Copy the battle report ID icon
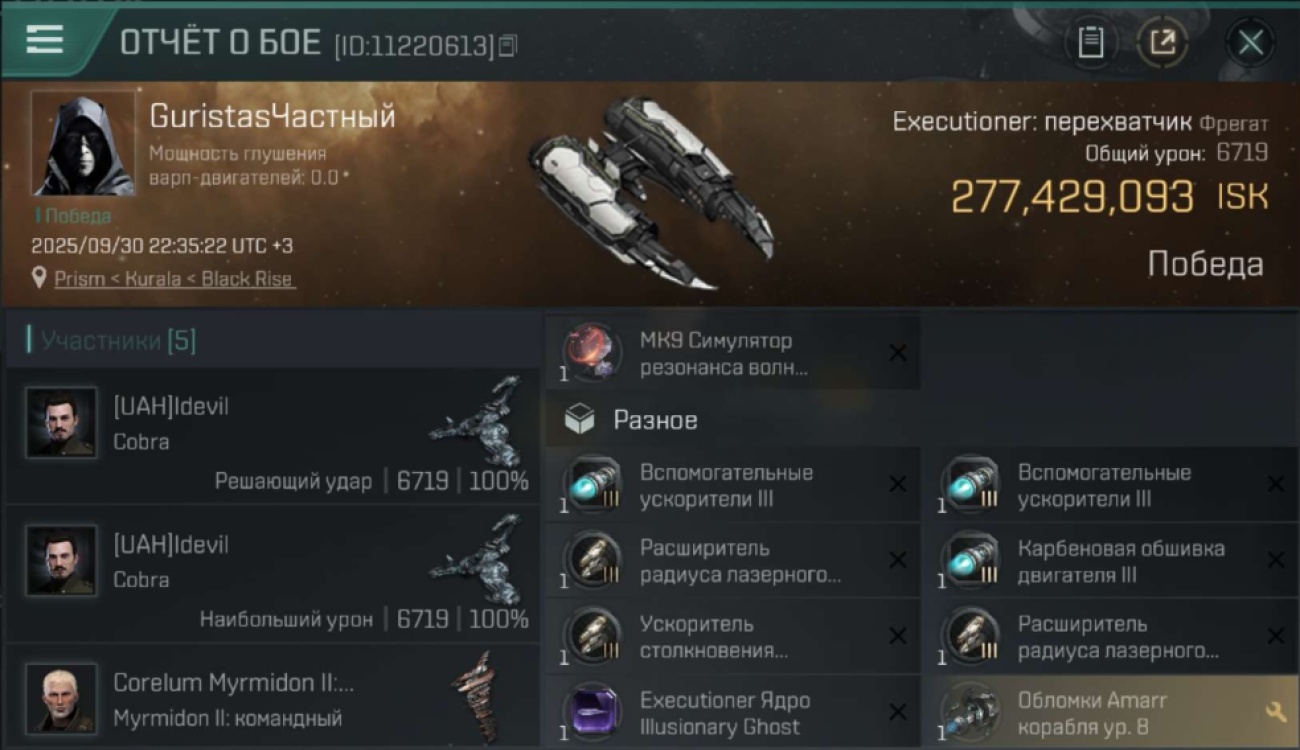Screen dimensions: 1300x750 (x=508, y=45)
